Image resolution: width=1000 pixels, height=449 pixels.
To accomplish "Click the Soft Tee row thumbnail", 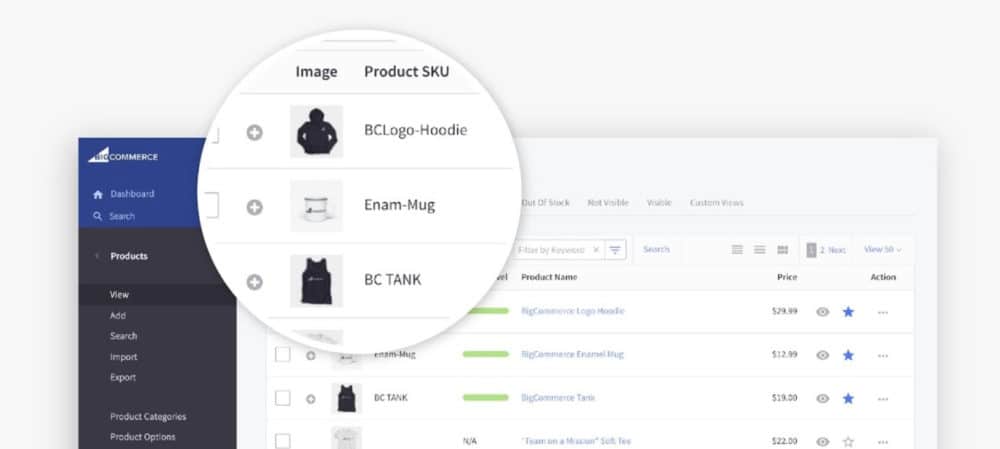I will [x=346, y=438].
